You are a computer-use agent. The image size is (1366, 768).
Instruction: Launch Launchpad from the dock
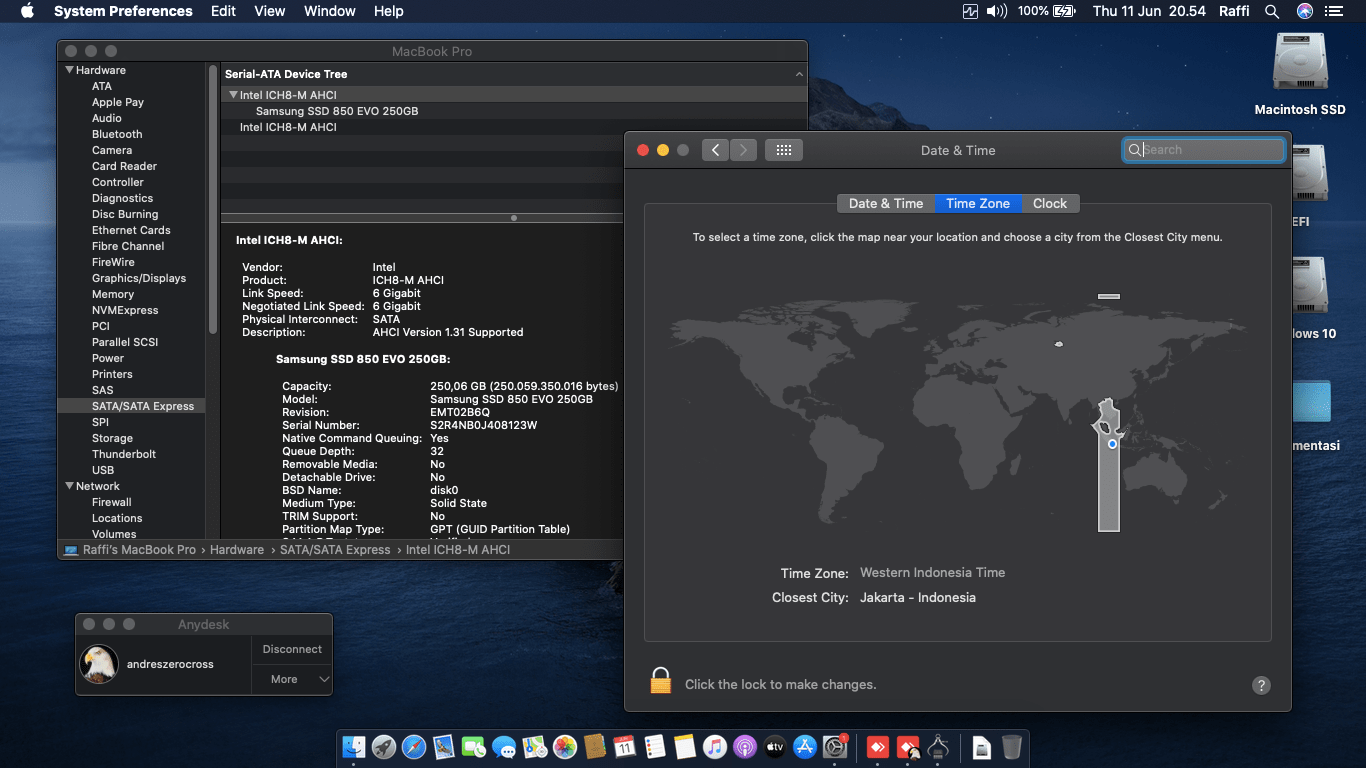click(383, 746)
